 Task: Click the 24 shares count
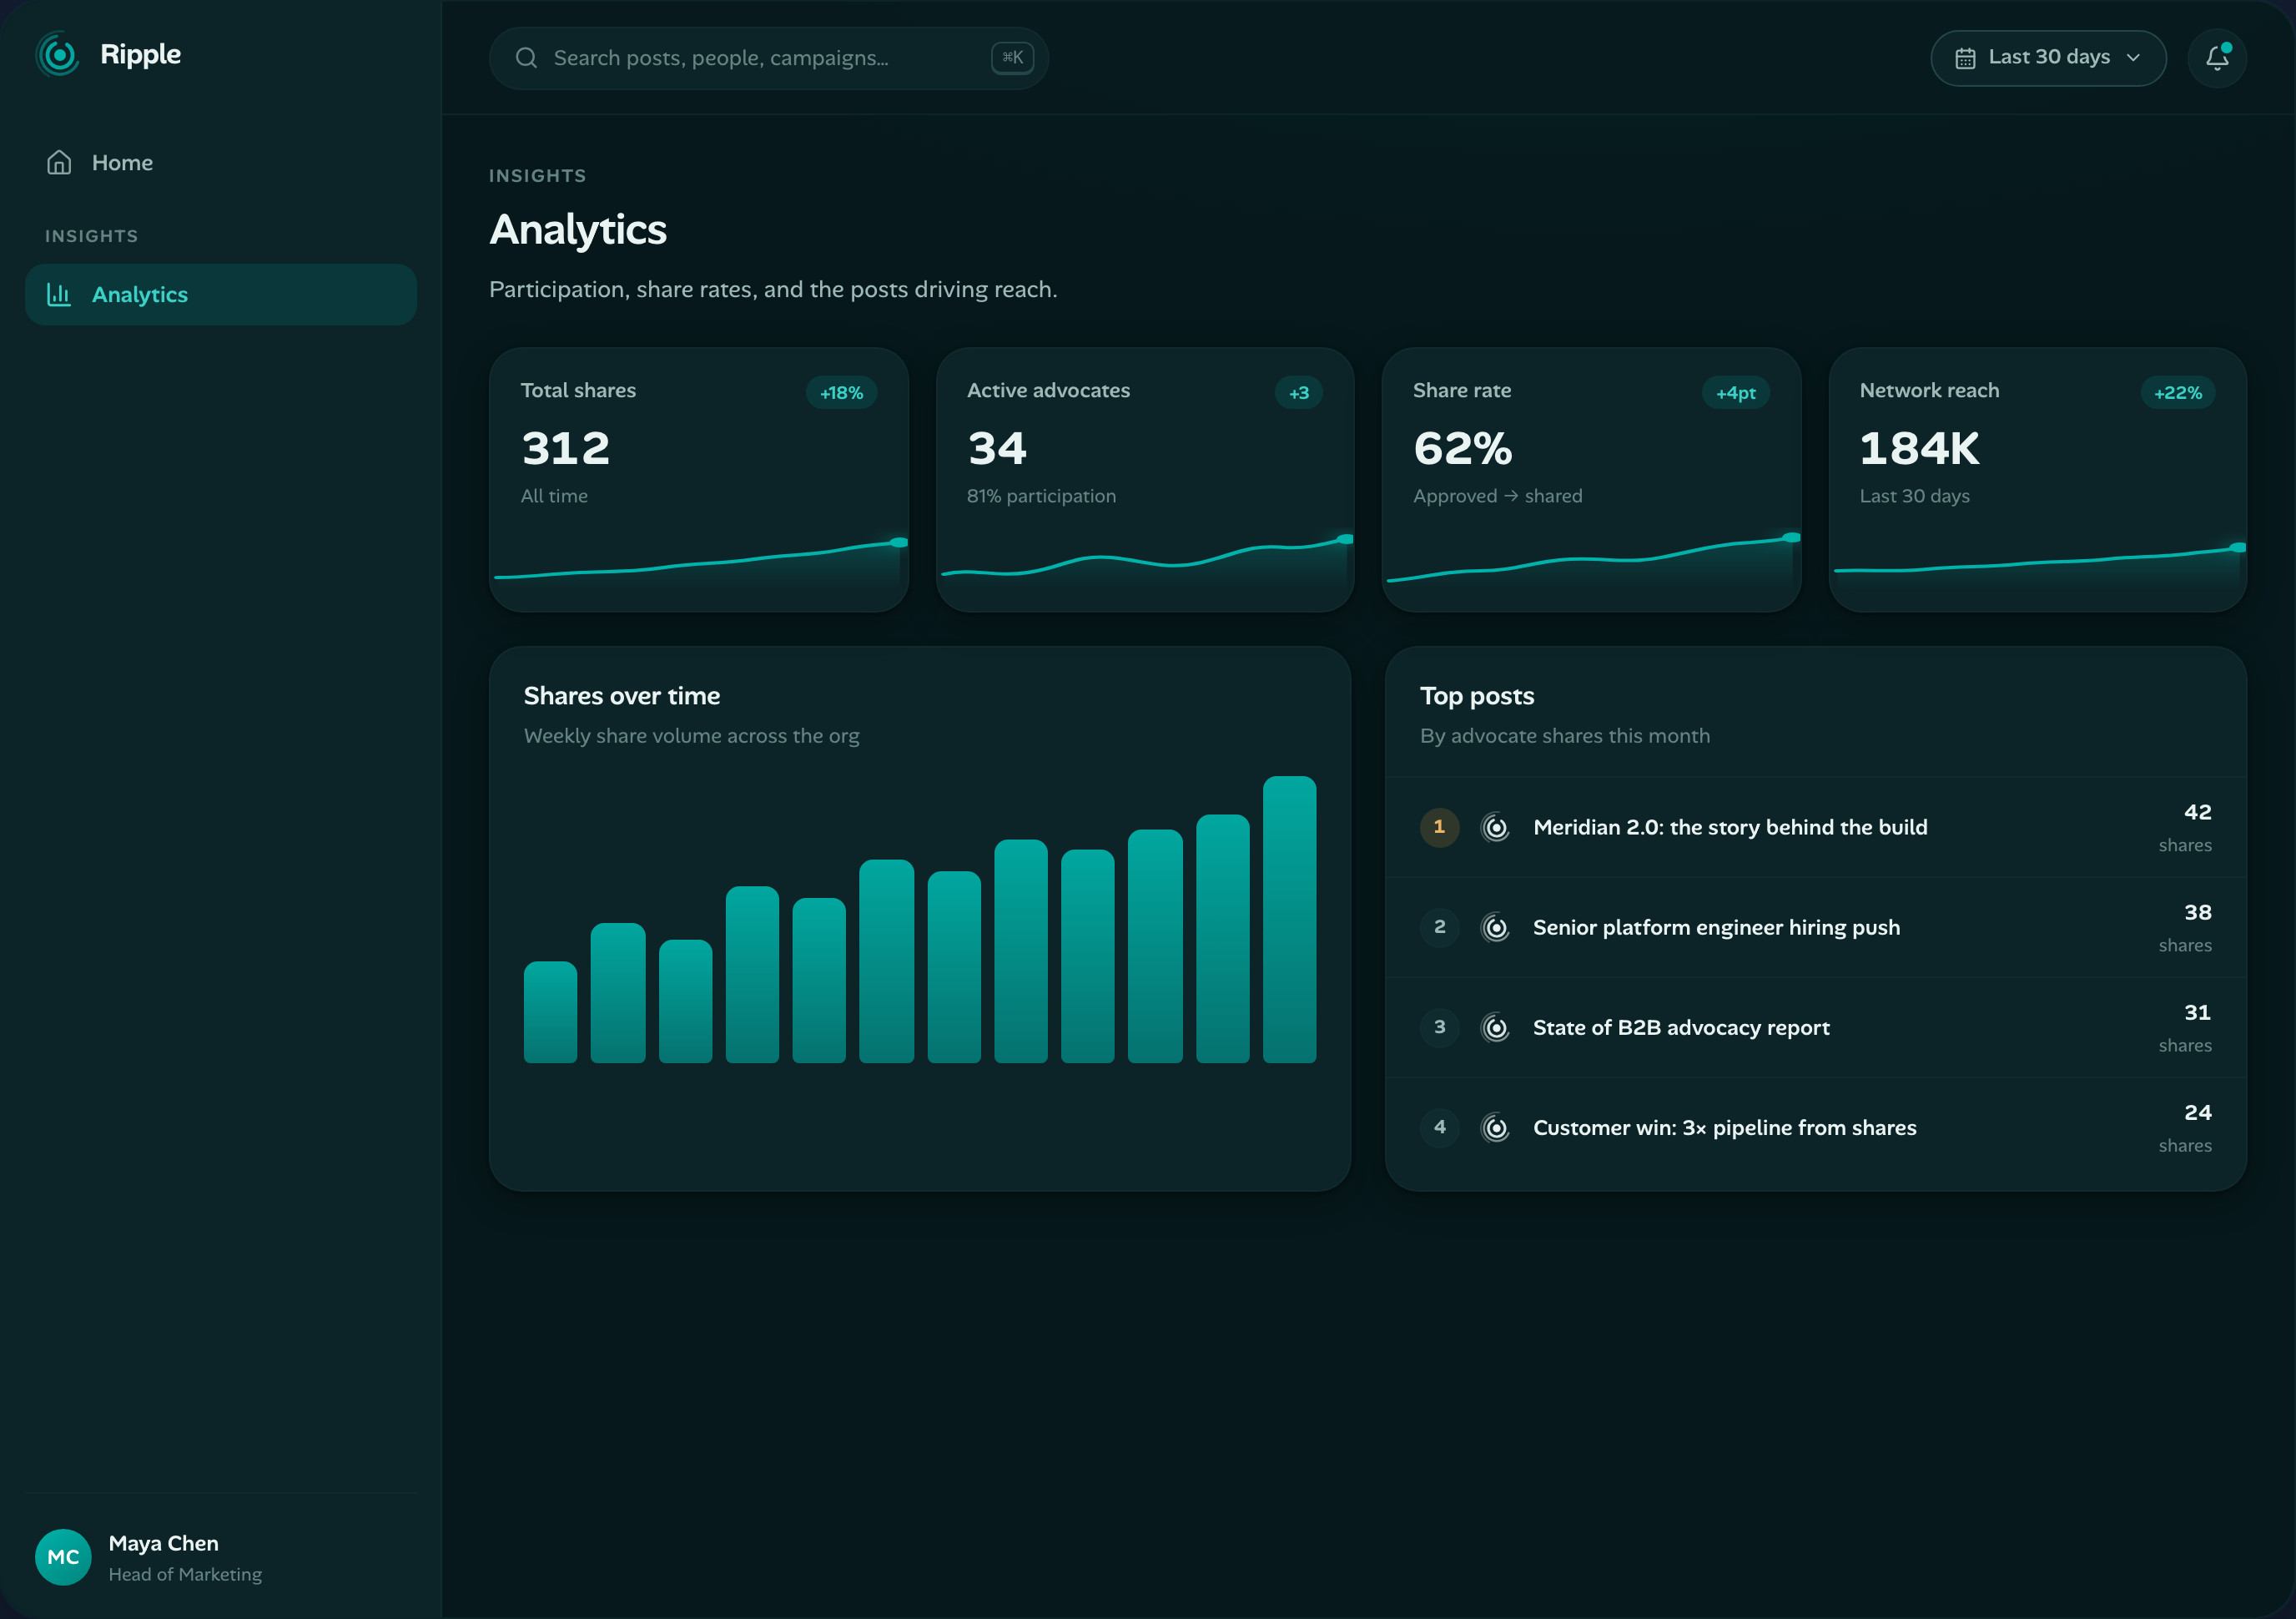point(2197,1112)
